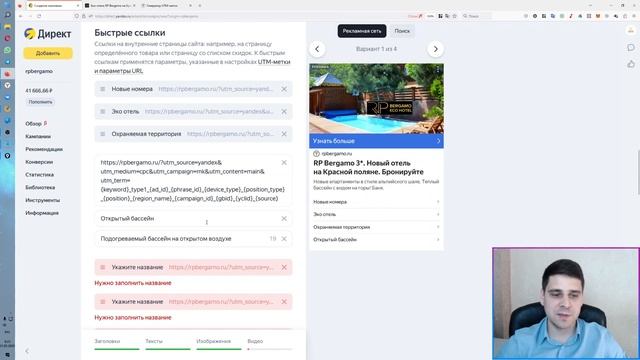
Task: Remove the 'Новые номера' quick link
Action: point(284,89)
